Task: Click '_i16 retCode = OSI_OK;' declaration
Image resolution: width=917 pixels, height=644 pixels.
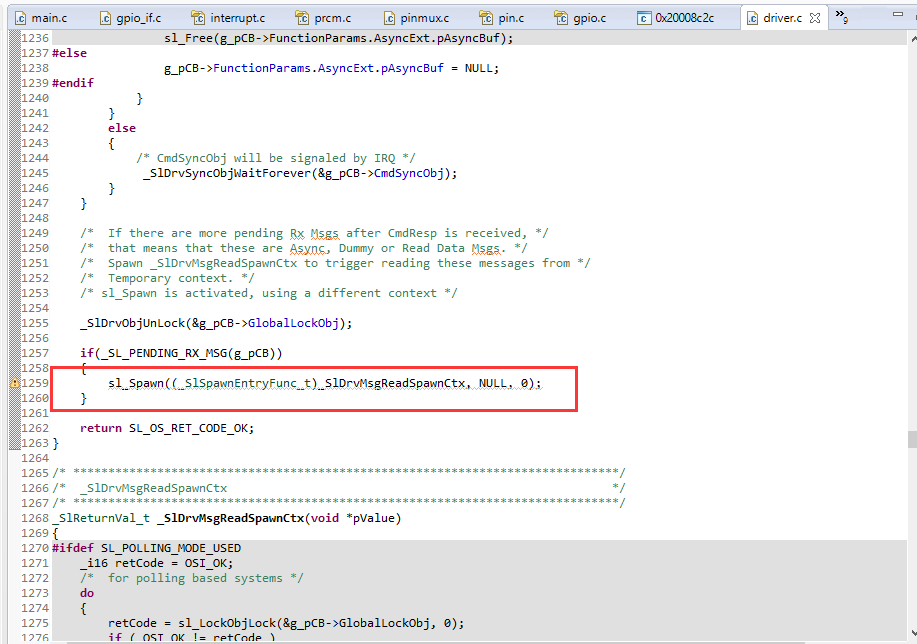Action: (x=157, y=563)
